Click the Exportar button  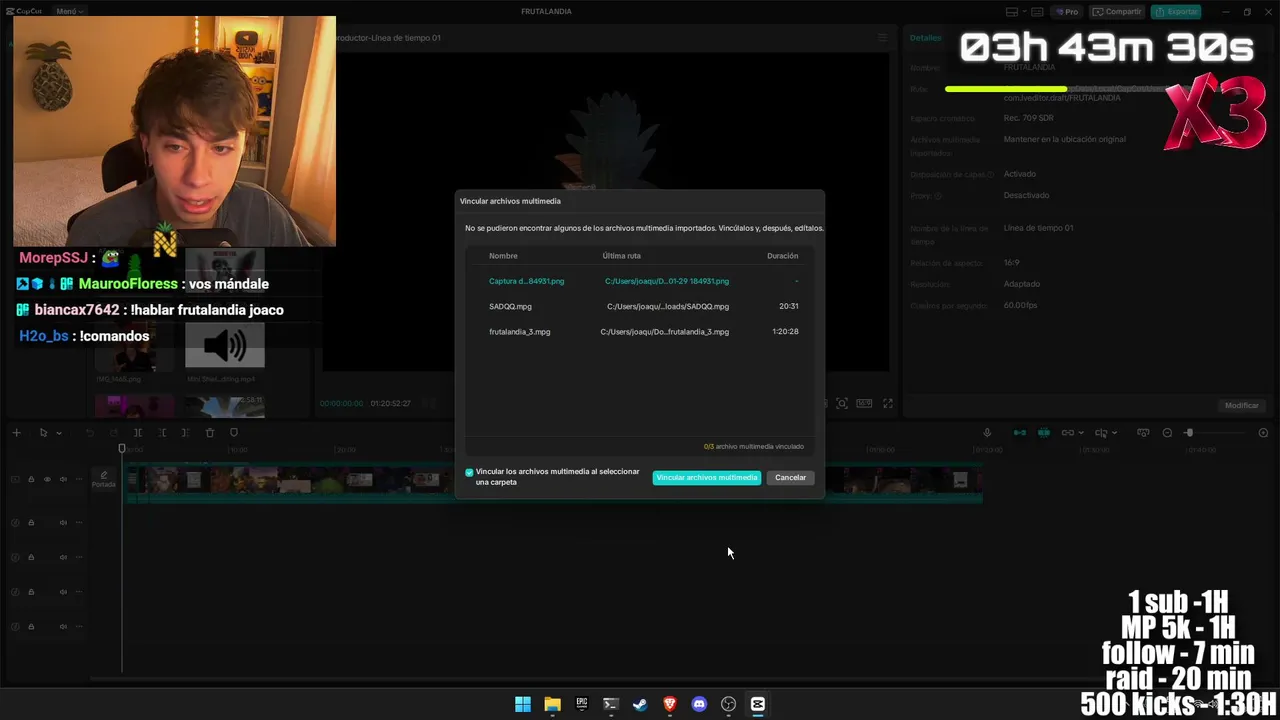[x=1177, y=12]
